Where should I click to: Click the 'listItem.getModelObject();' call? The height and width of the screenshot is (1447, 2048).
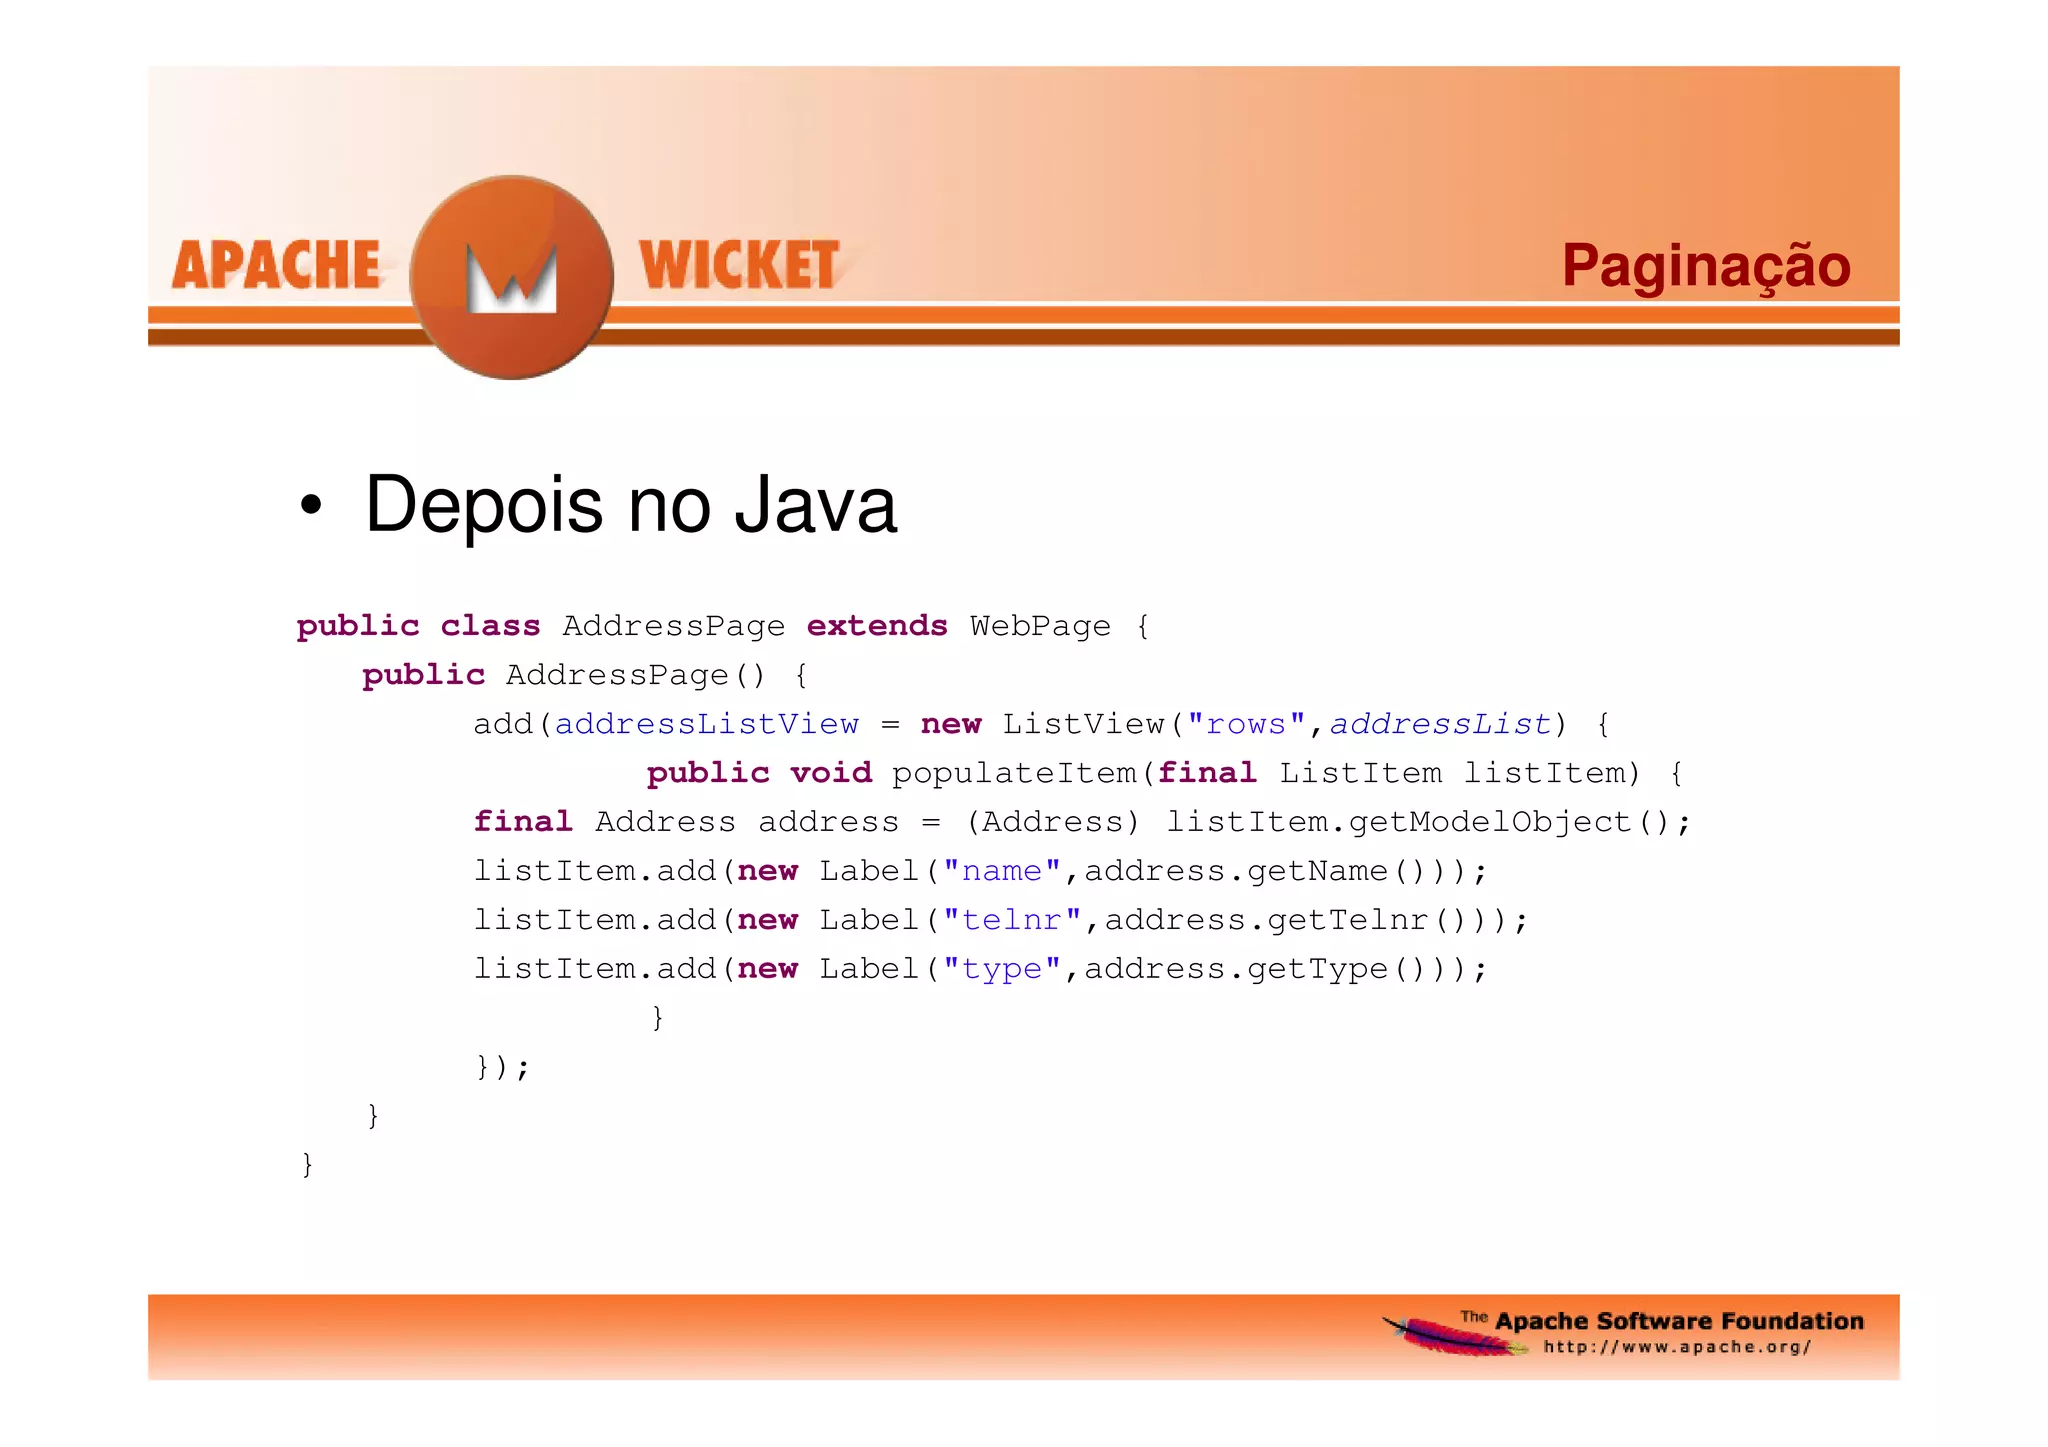[1429, 822]
